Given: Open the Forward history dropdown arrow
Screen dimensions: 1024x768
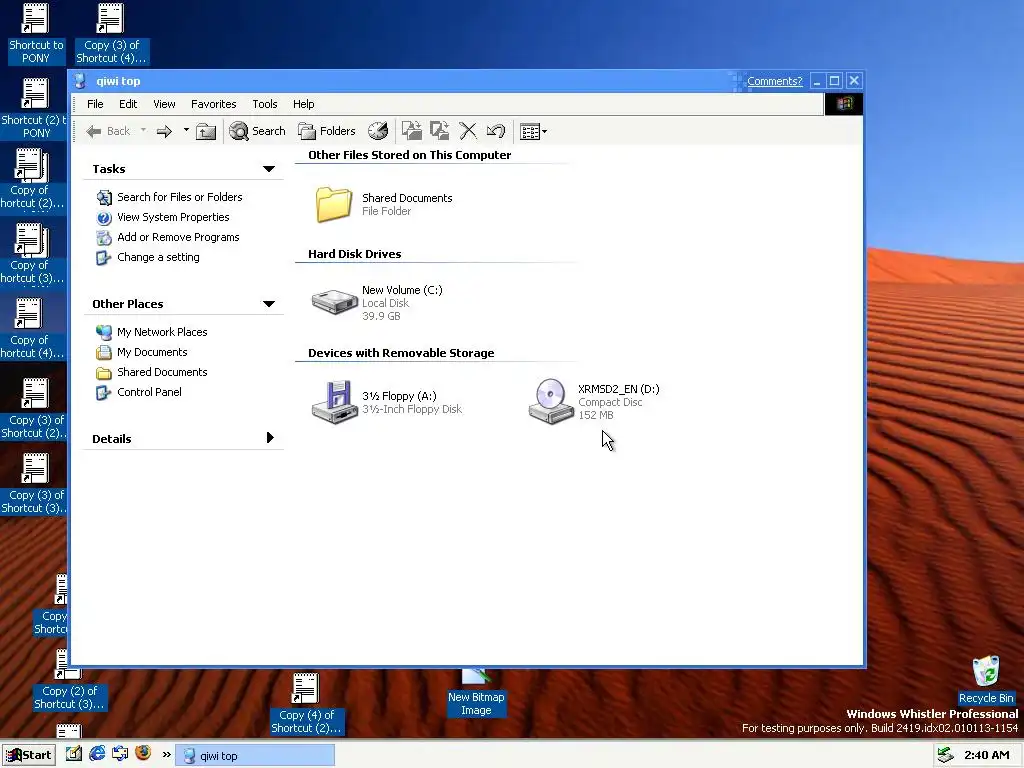Looking at the screenshot, I should tap(186, 131).
